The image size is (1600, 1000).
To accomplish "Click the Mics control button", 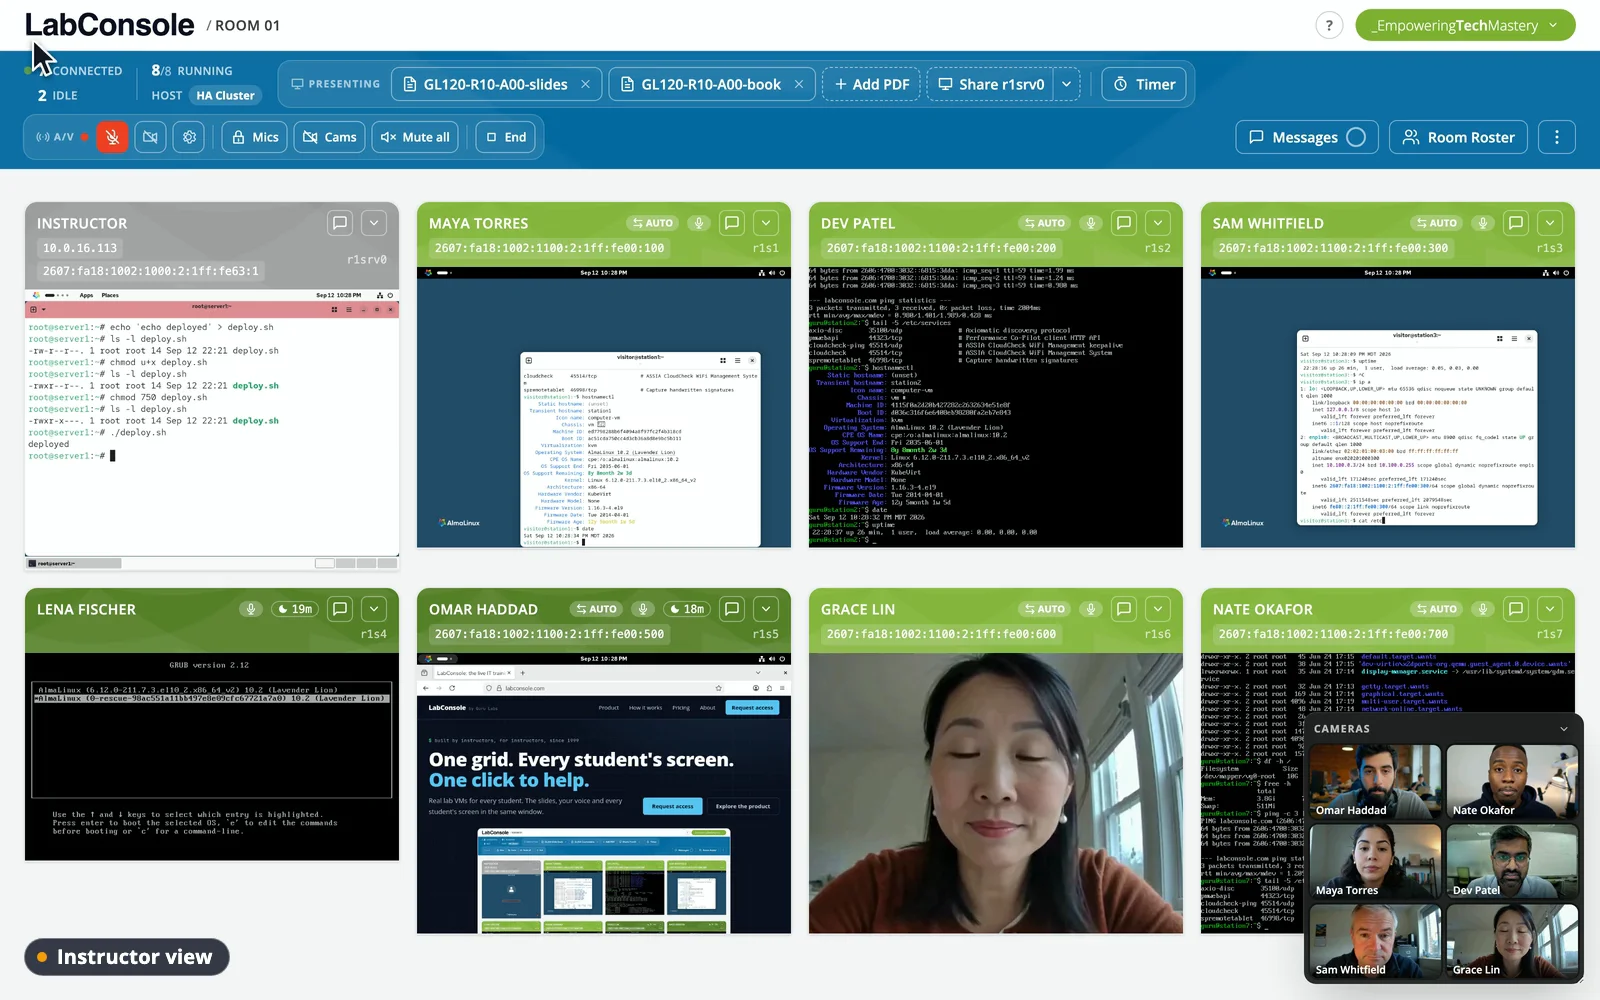I will [x=255, y=137].
